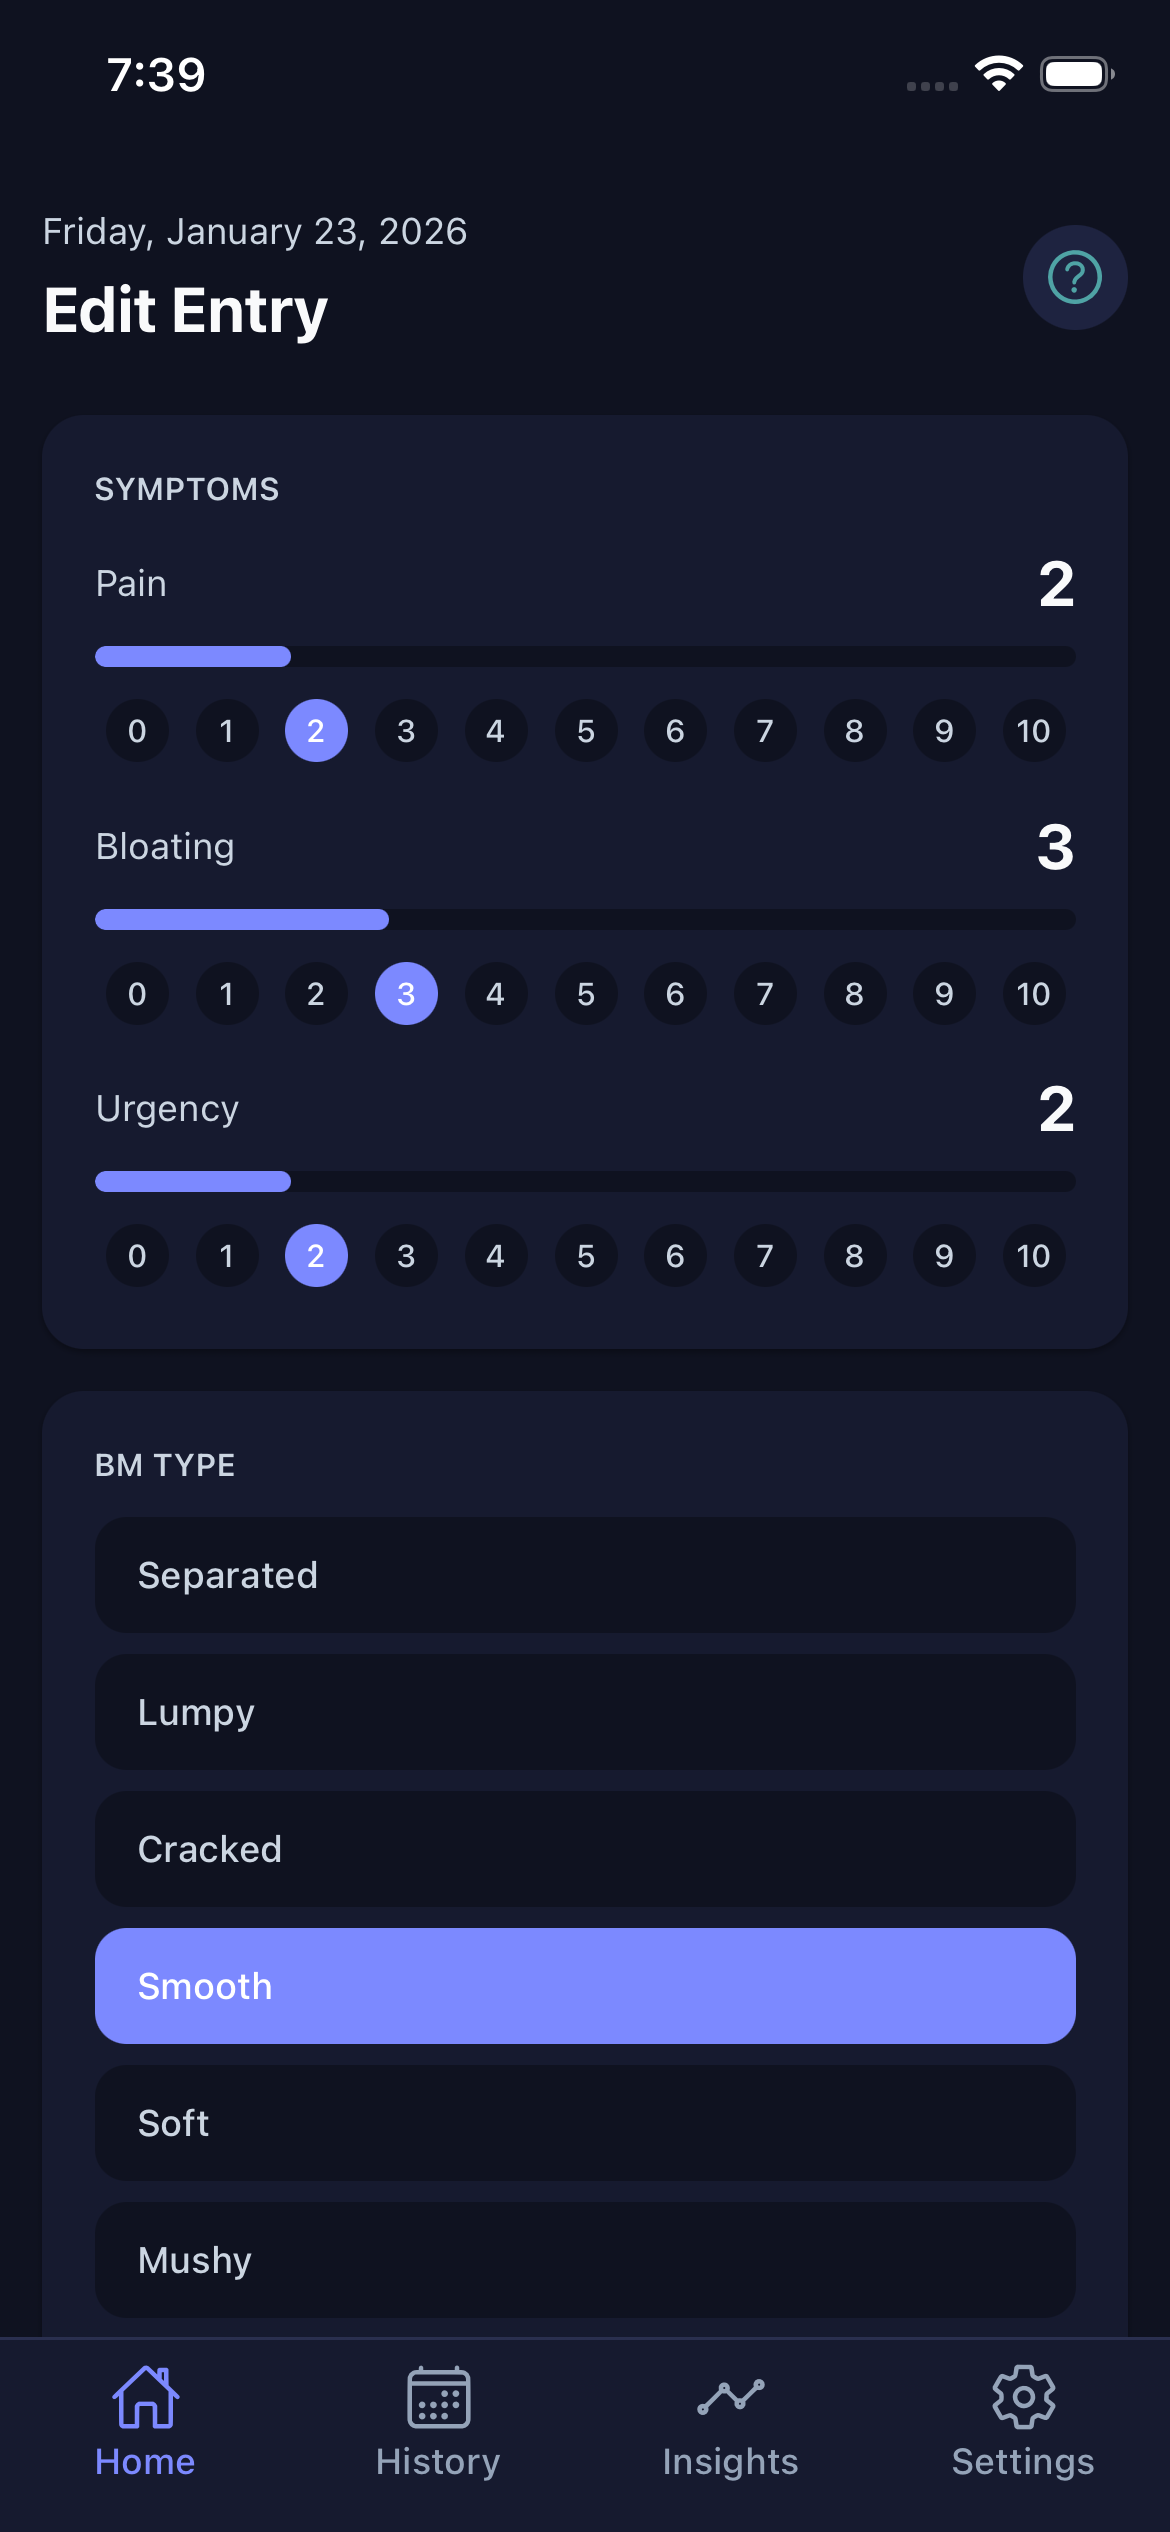The image size is (1170, 2532).
Task: Adjust the Pain slider track
Action: pyautogui.click(x=585, y=656)
